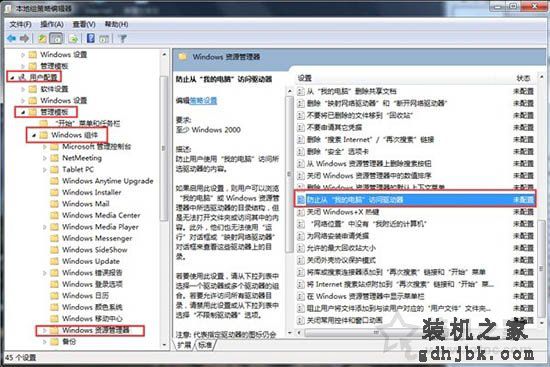Viewport: 550px width, 367px height.
Task: Click the folder icon of Windows Update
Action: (x=54, y=261)
